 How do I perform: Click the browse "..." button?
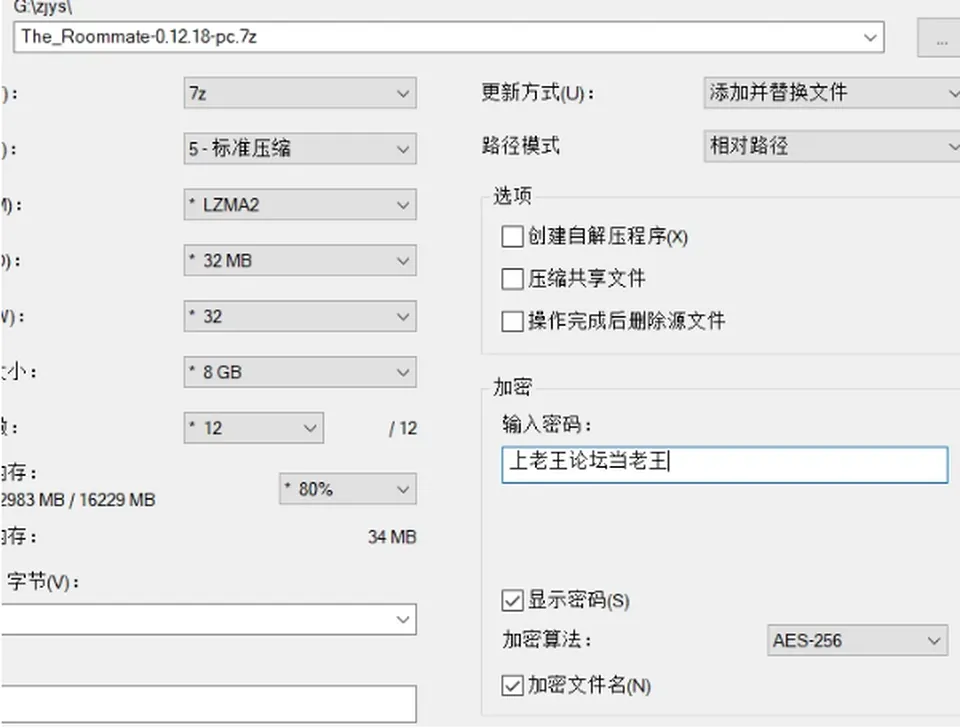939,39
